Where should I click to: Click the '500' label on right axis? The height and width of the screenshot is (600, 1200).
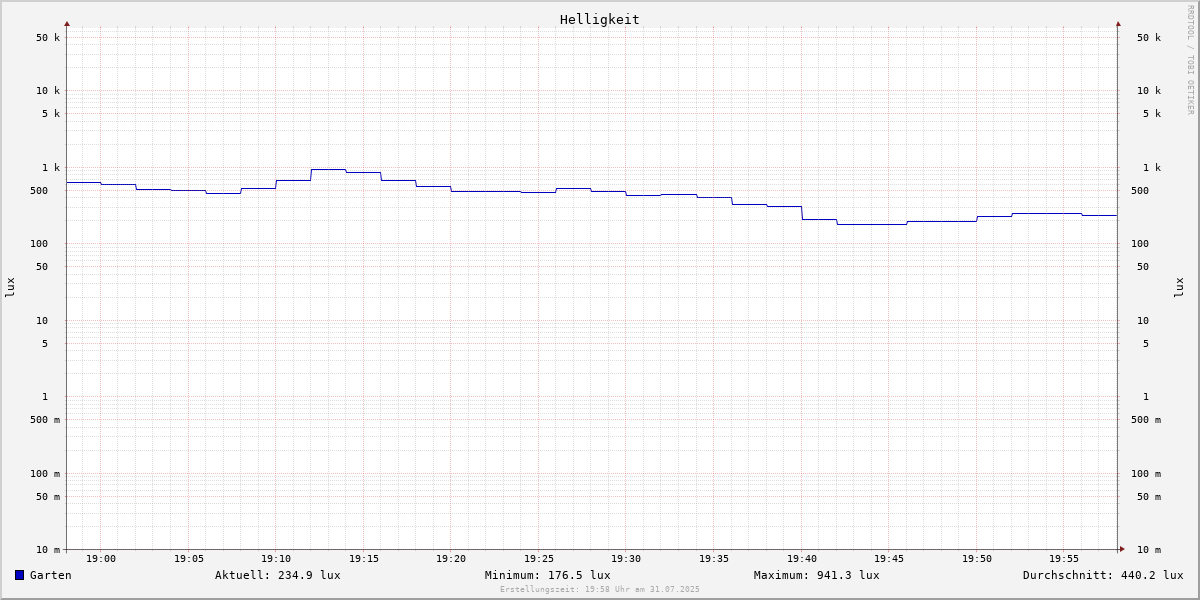(x=1140, y=191)
